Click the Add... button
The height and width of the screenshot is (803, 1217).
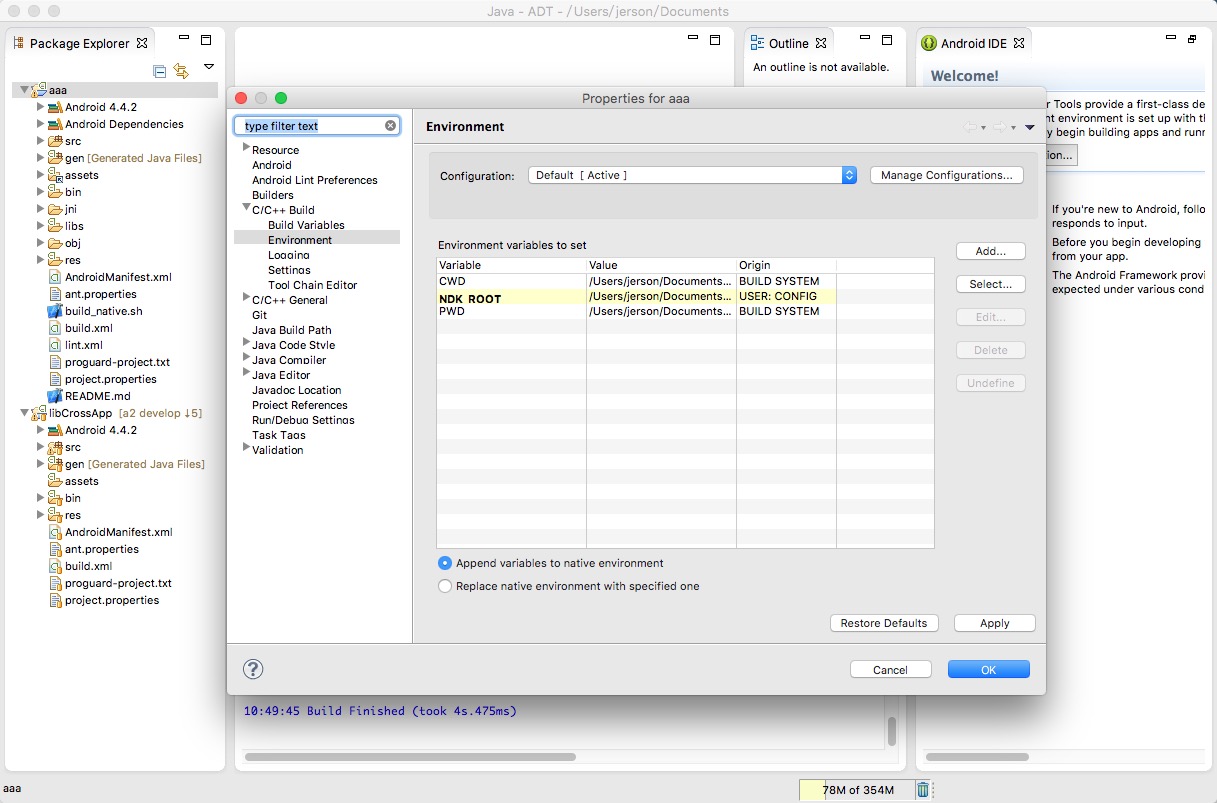[x=991, y=251]
